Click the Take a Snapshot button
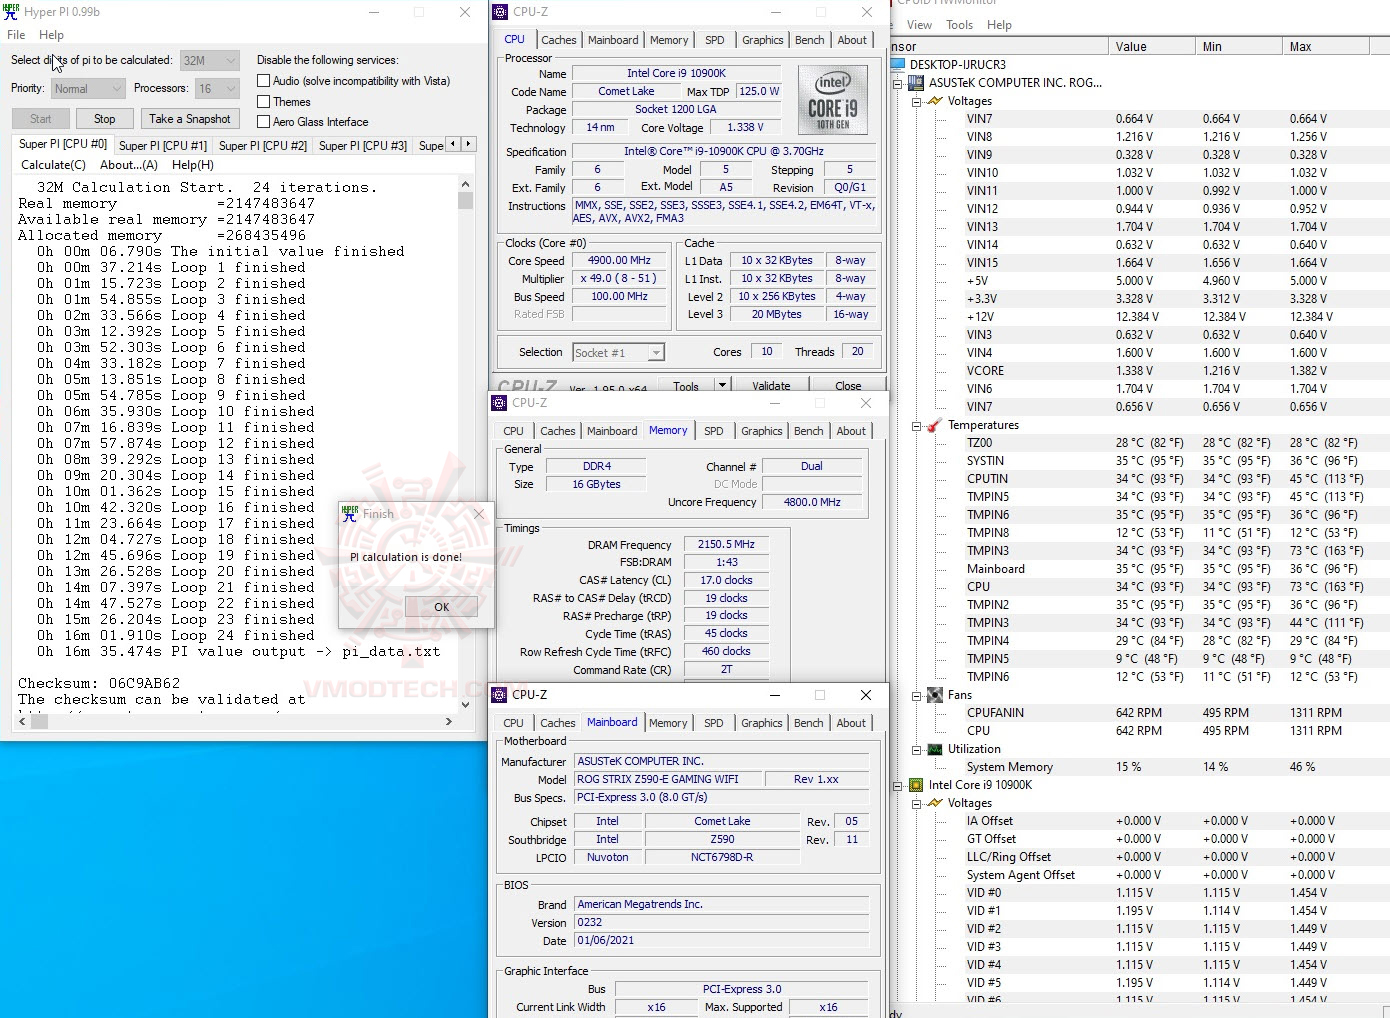This screenshot has height=1018, width=1390. click(190, 119)
